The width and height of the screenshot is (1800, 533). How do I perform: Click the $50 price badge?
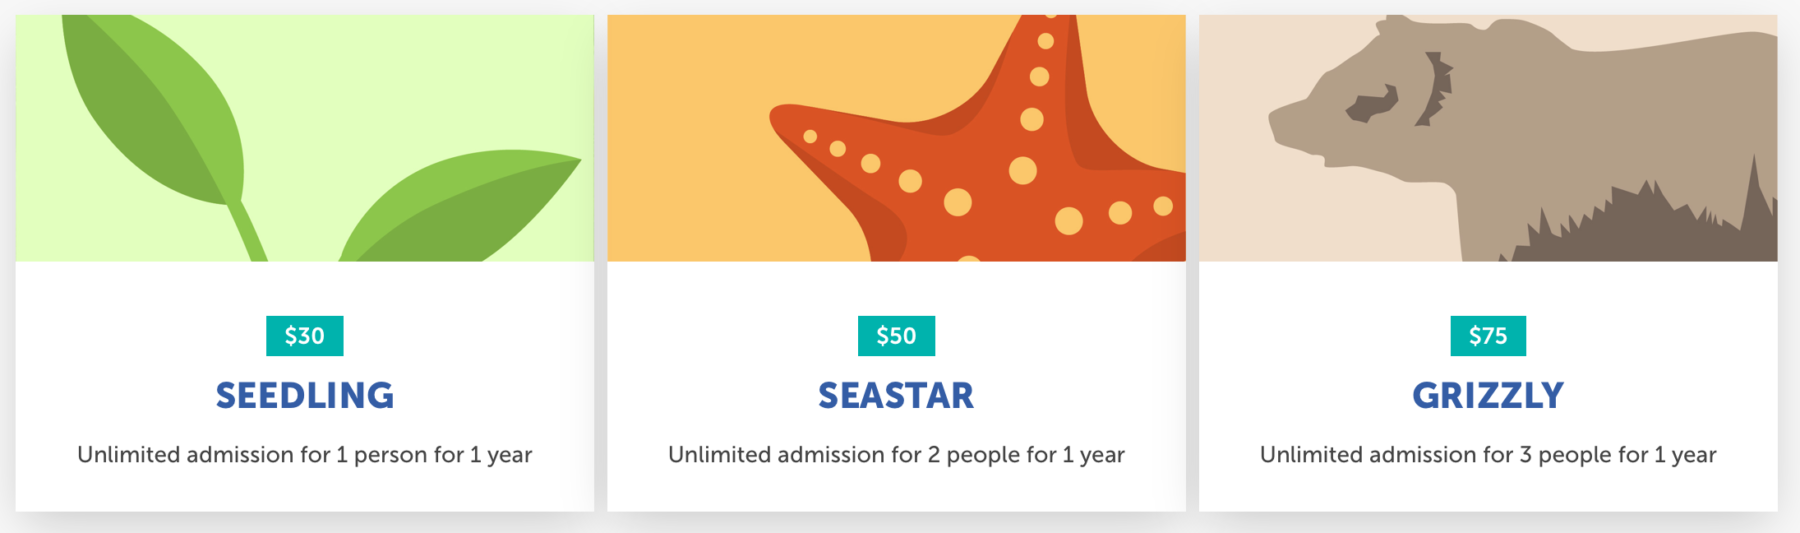(x=896, y=336)
